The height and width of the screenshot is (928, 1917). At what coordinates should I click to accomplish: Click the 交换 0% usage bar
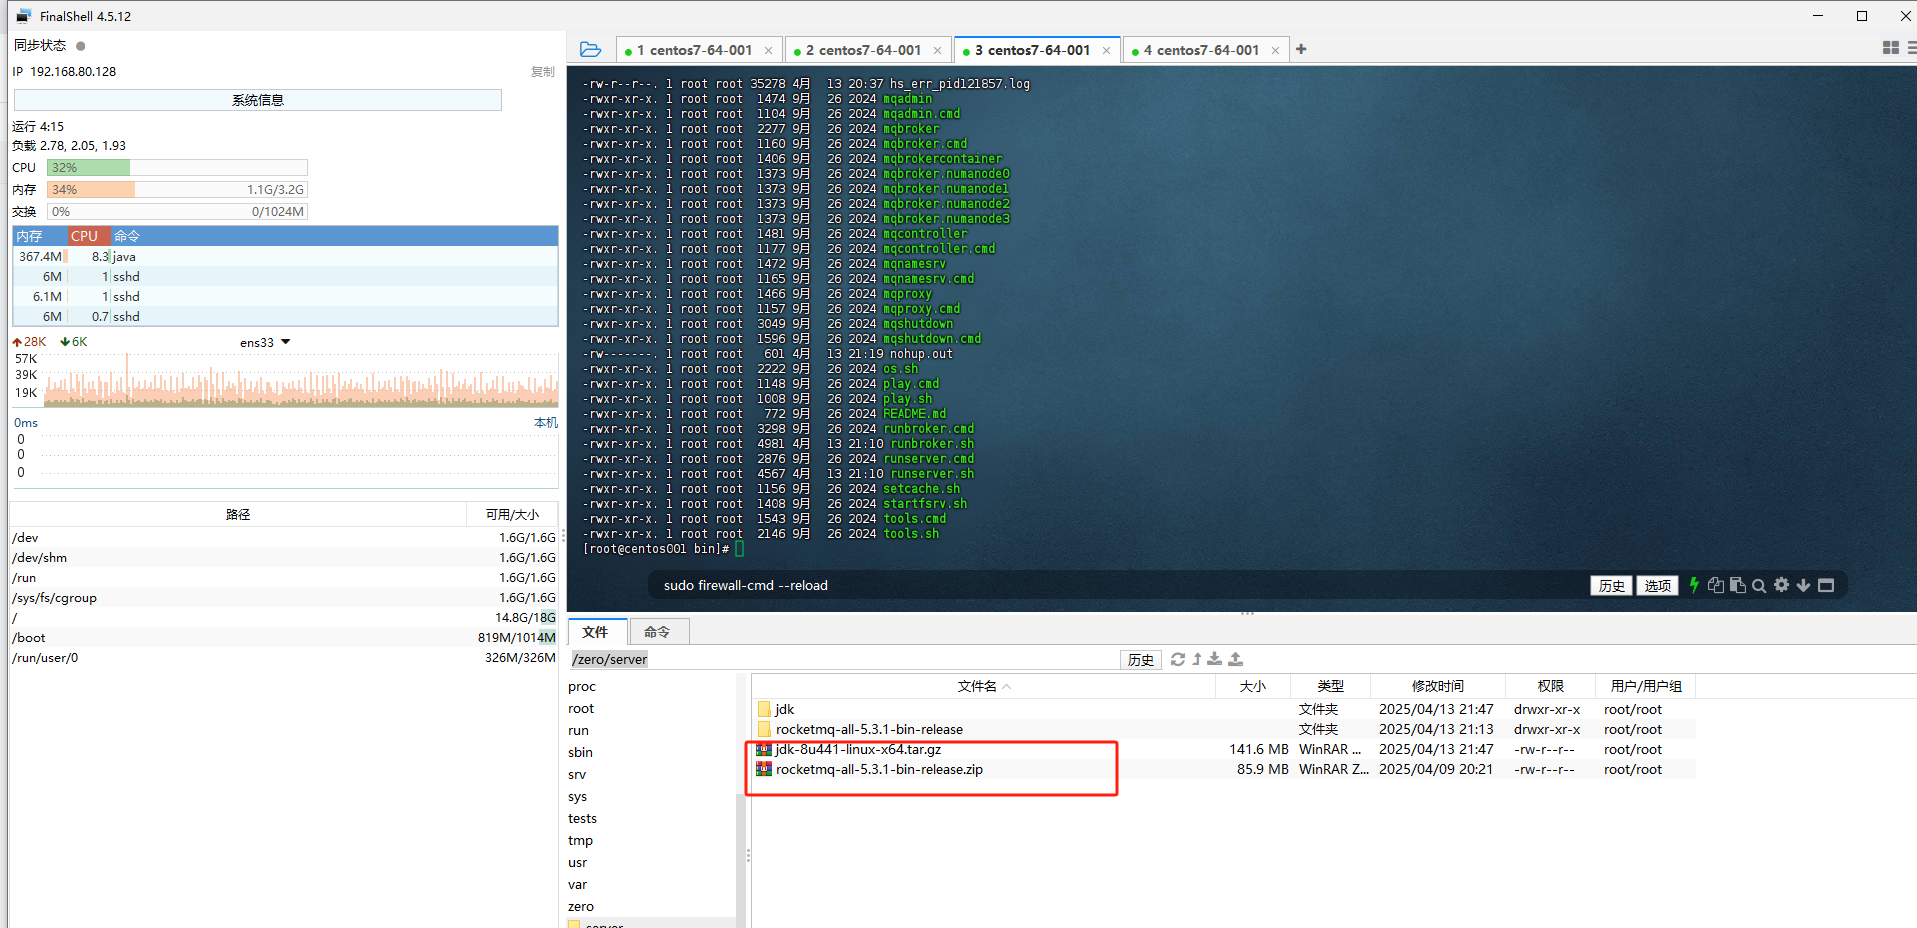(x=177, y=212)
